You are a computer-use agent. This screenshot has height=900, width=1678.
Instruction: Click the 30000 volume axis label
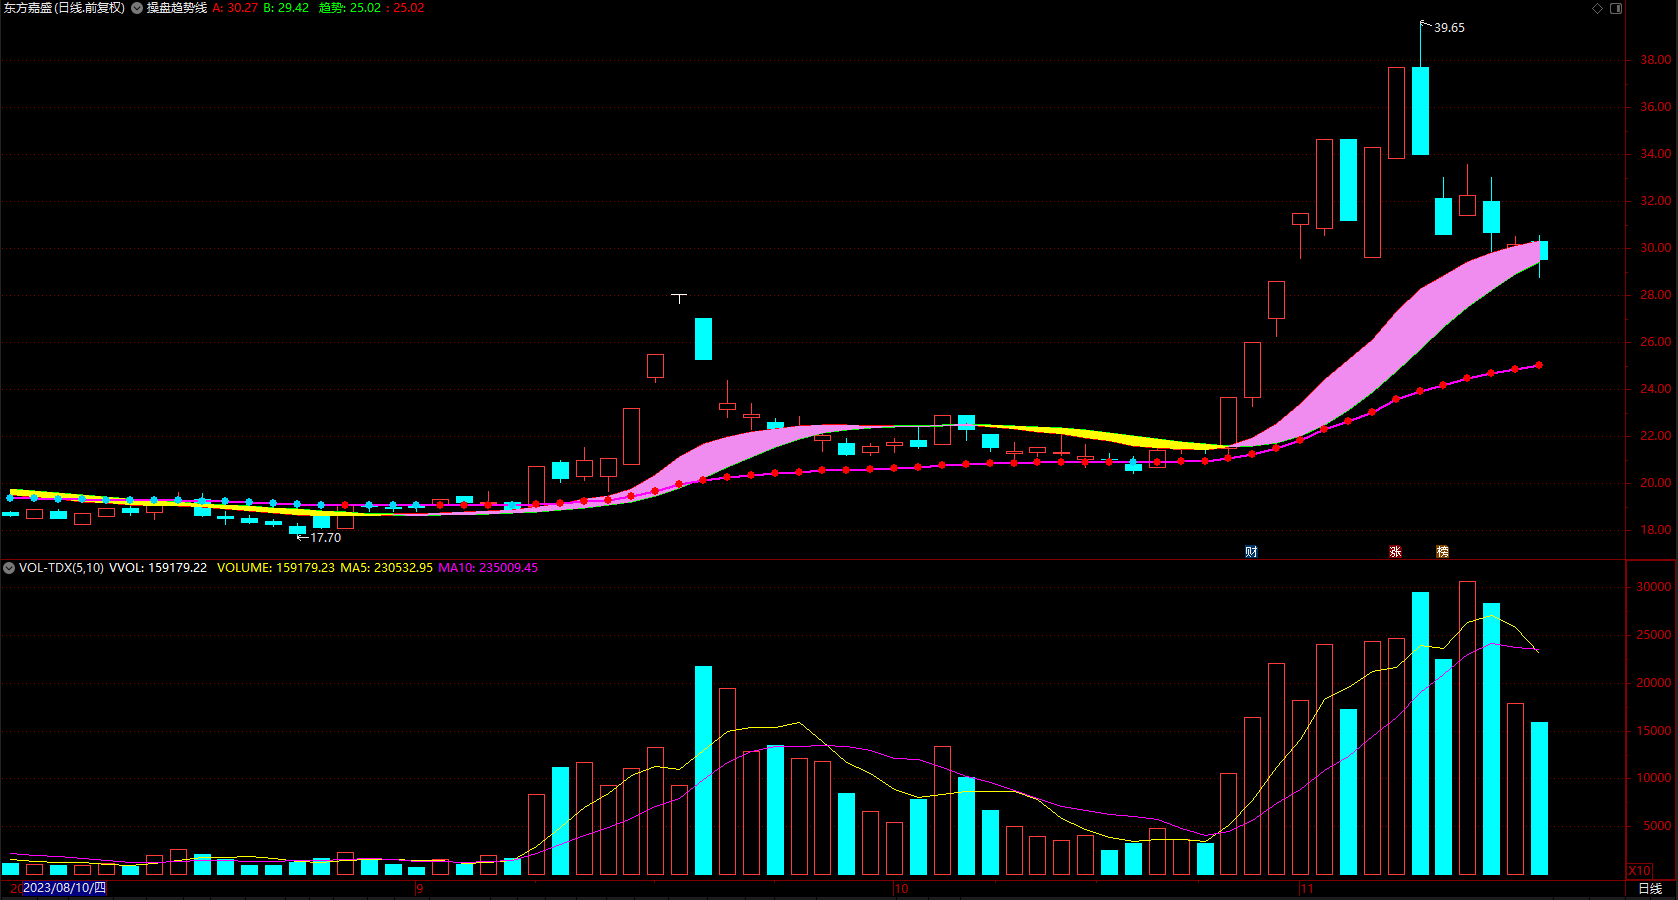point(1653,587)
